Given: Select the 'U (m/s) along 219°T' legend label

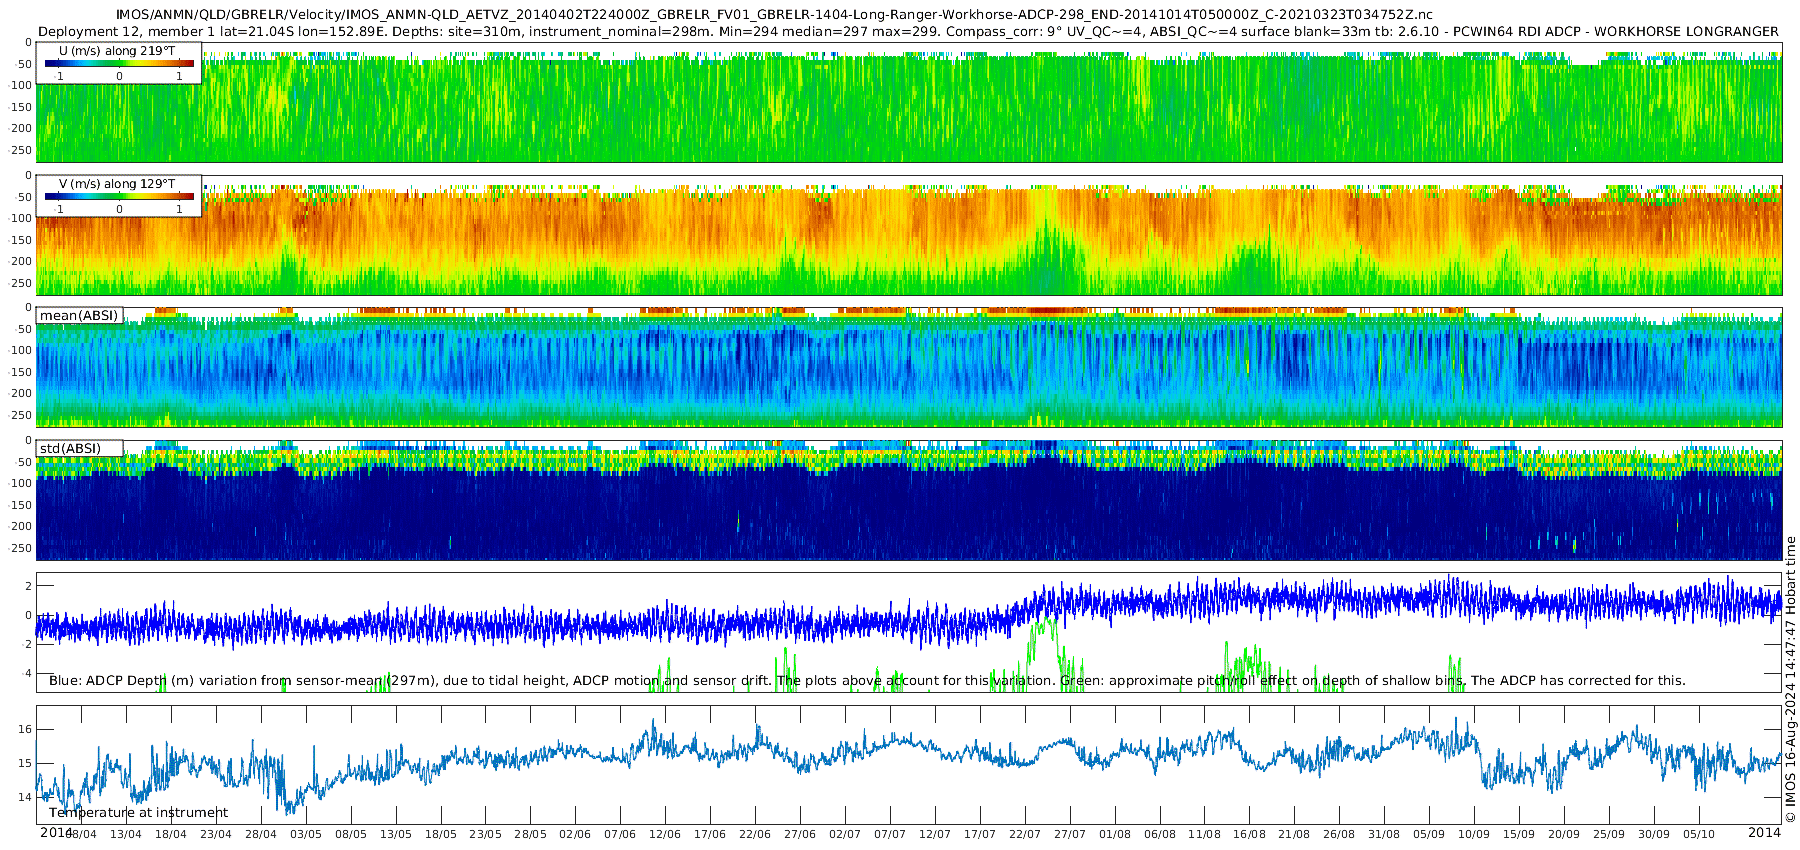Looking at the screenshot, I should click(117, 51).
